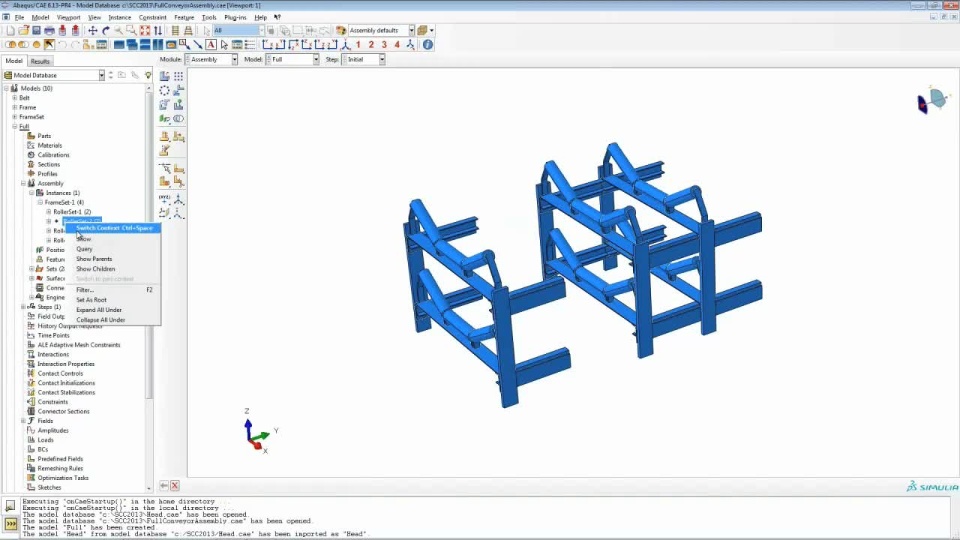The height and width of the screenshot is (540, 960).
Task: Choose Collapse All Under in context menu
Action: 113,320
